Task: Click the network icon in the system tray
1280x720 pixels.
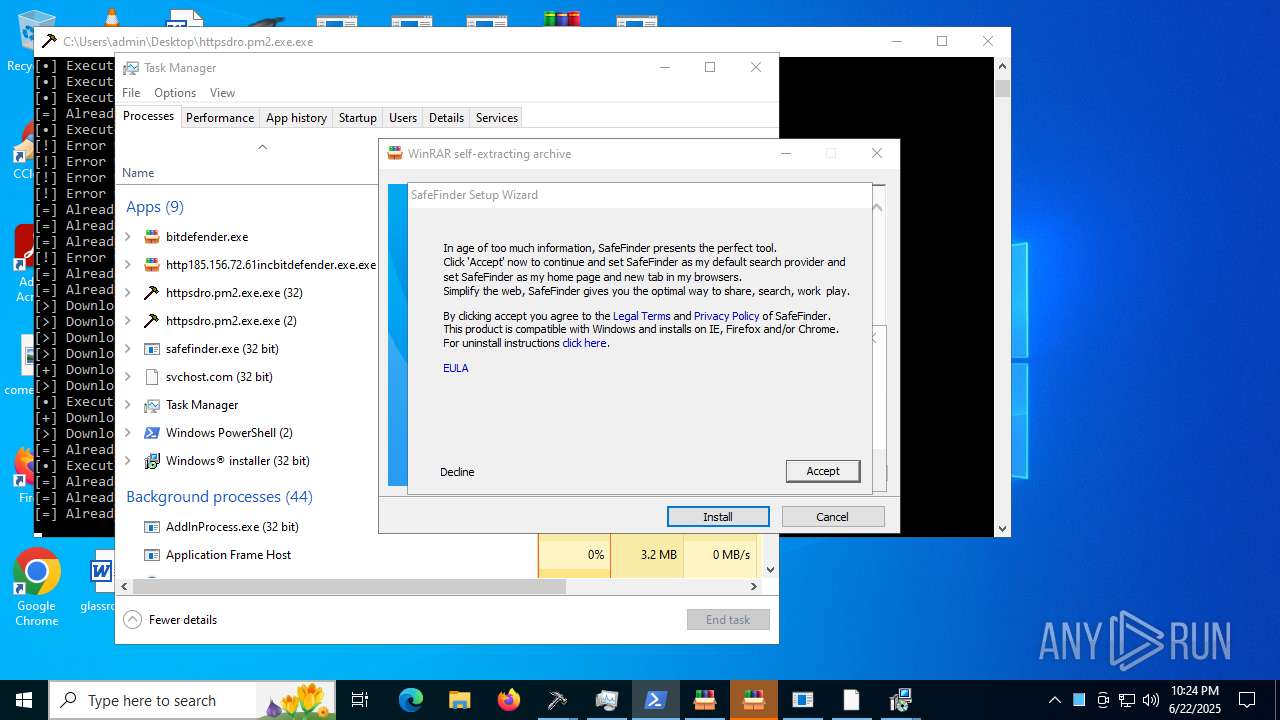Action: tap(1127, 700)
